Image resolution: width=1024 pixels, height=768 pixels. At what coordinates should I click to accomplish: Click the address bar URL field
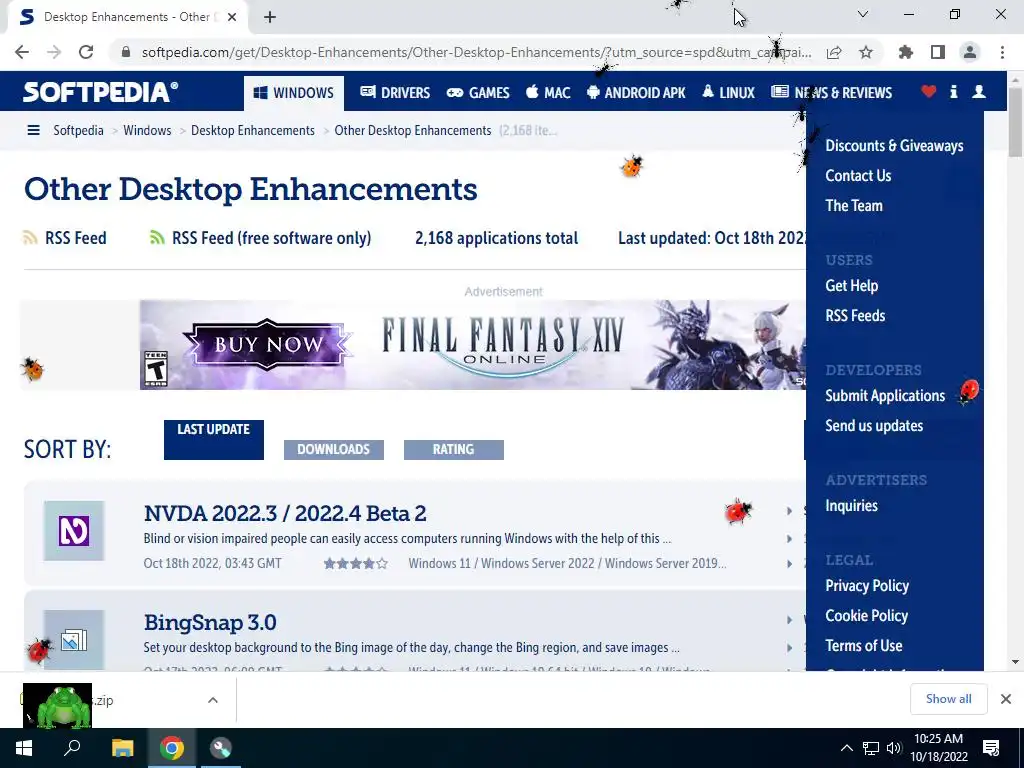[476, 52]
